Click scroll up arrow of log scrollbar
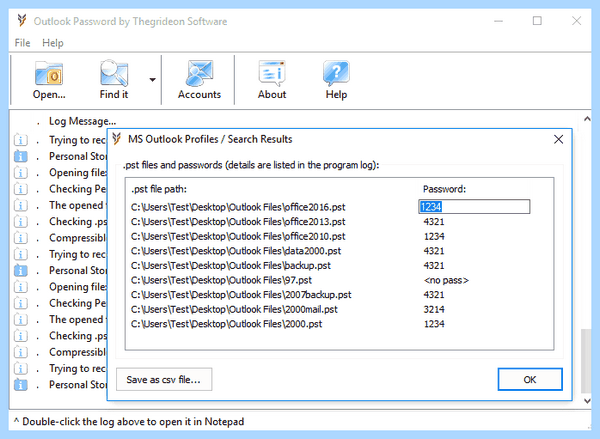The width and height of the screenshot is (600, 439). tap(586, 119)
